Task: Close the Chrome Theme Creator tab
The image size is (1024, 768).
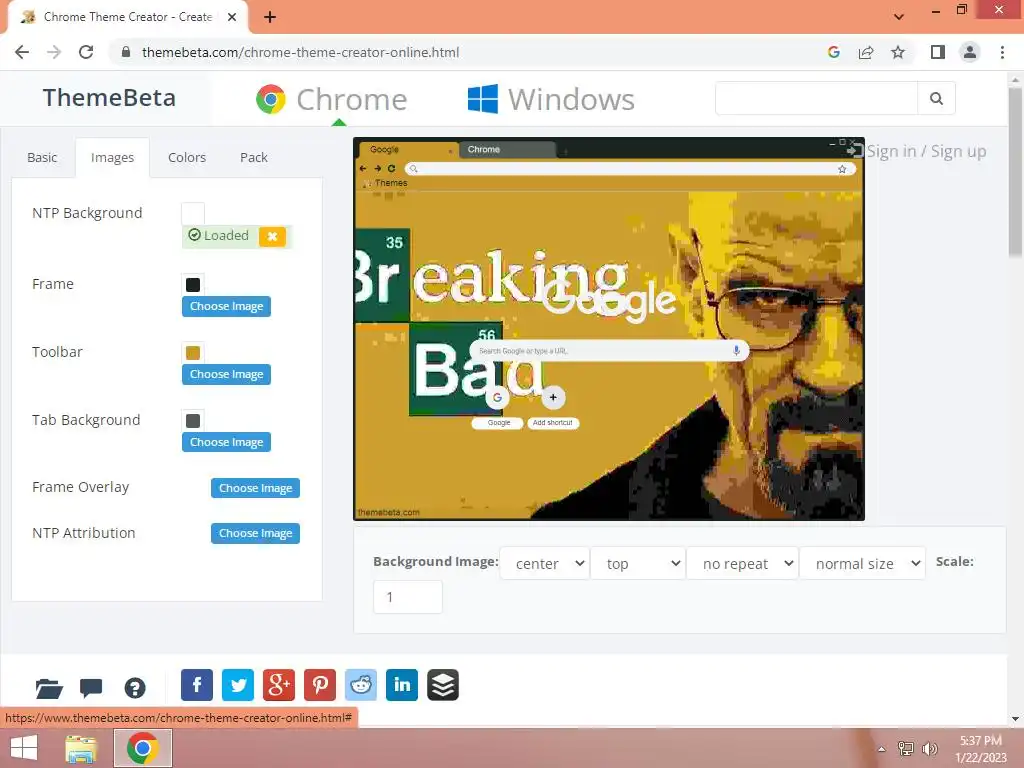Action: point(232,17)
